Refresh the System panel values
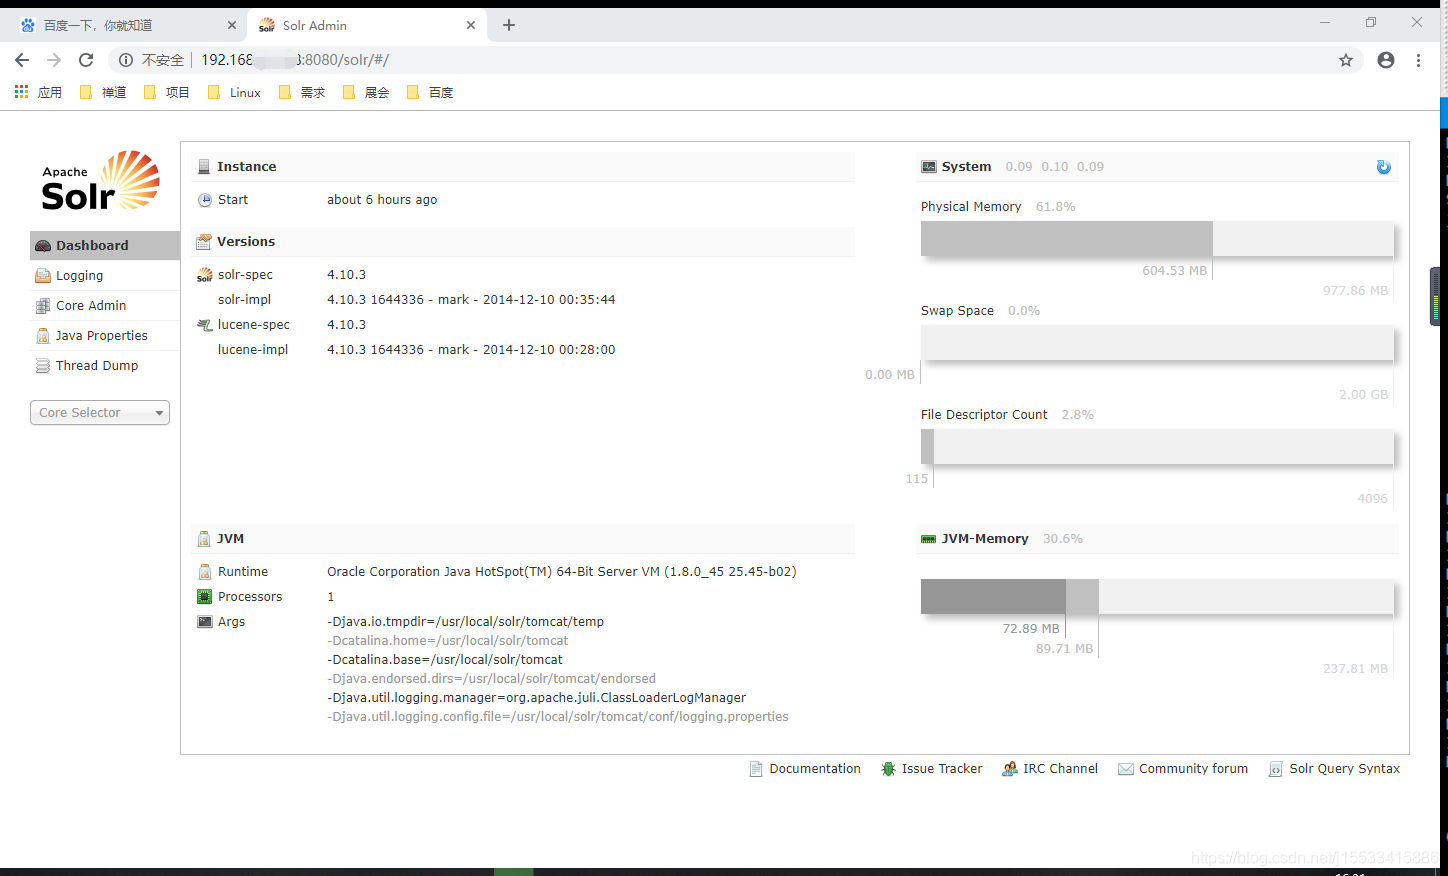 pyautogui.click(x=1384, y=167)
